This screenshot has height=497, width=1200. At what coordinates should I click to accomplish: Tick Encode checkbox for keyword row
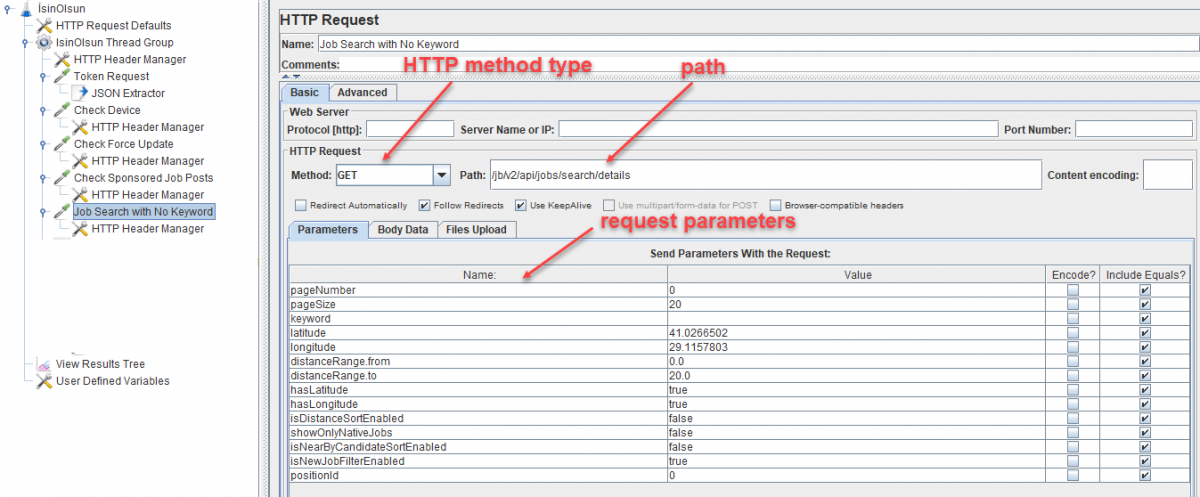click(x=1073, y=318)
